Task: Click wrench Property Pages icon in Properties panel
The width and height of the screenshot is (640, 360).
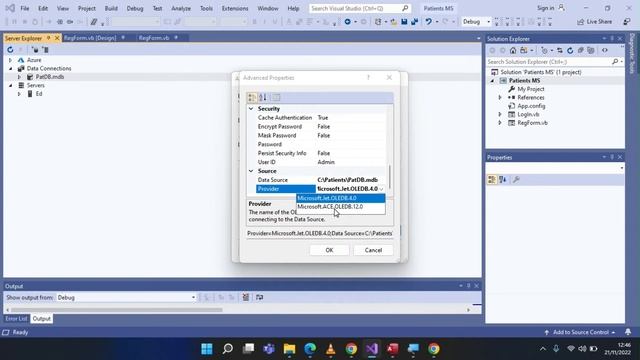Action: 516,180
